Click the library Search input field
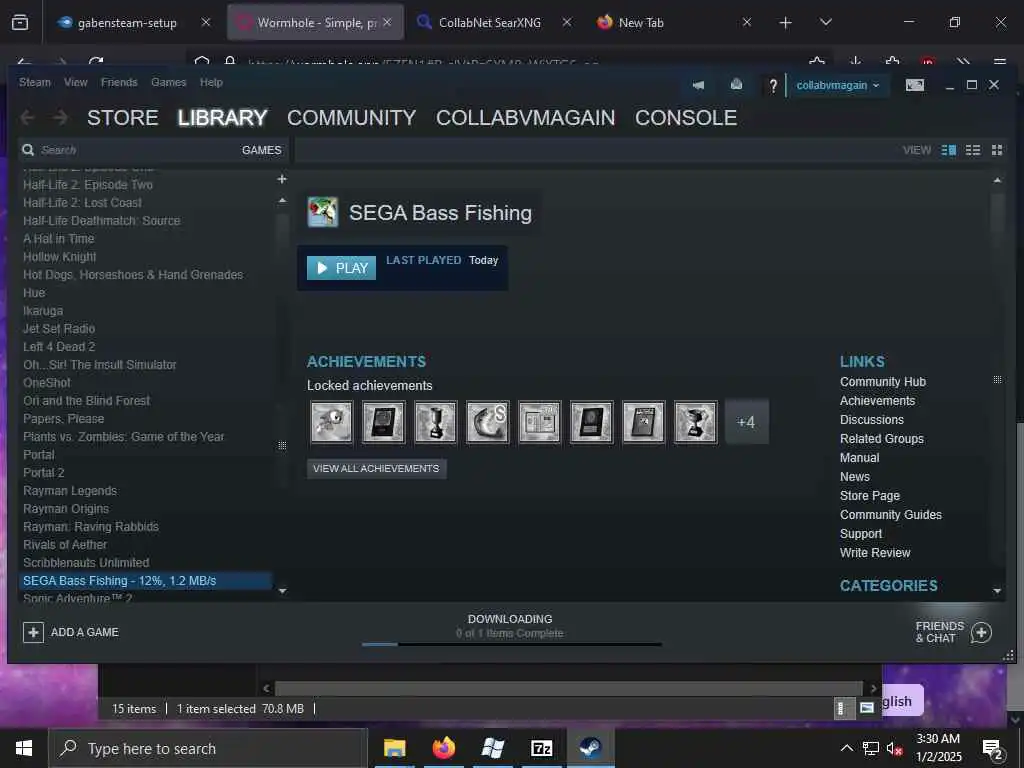This screenshot has width=1024, height=768. (x=131, y=150)
